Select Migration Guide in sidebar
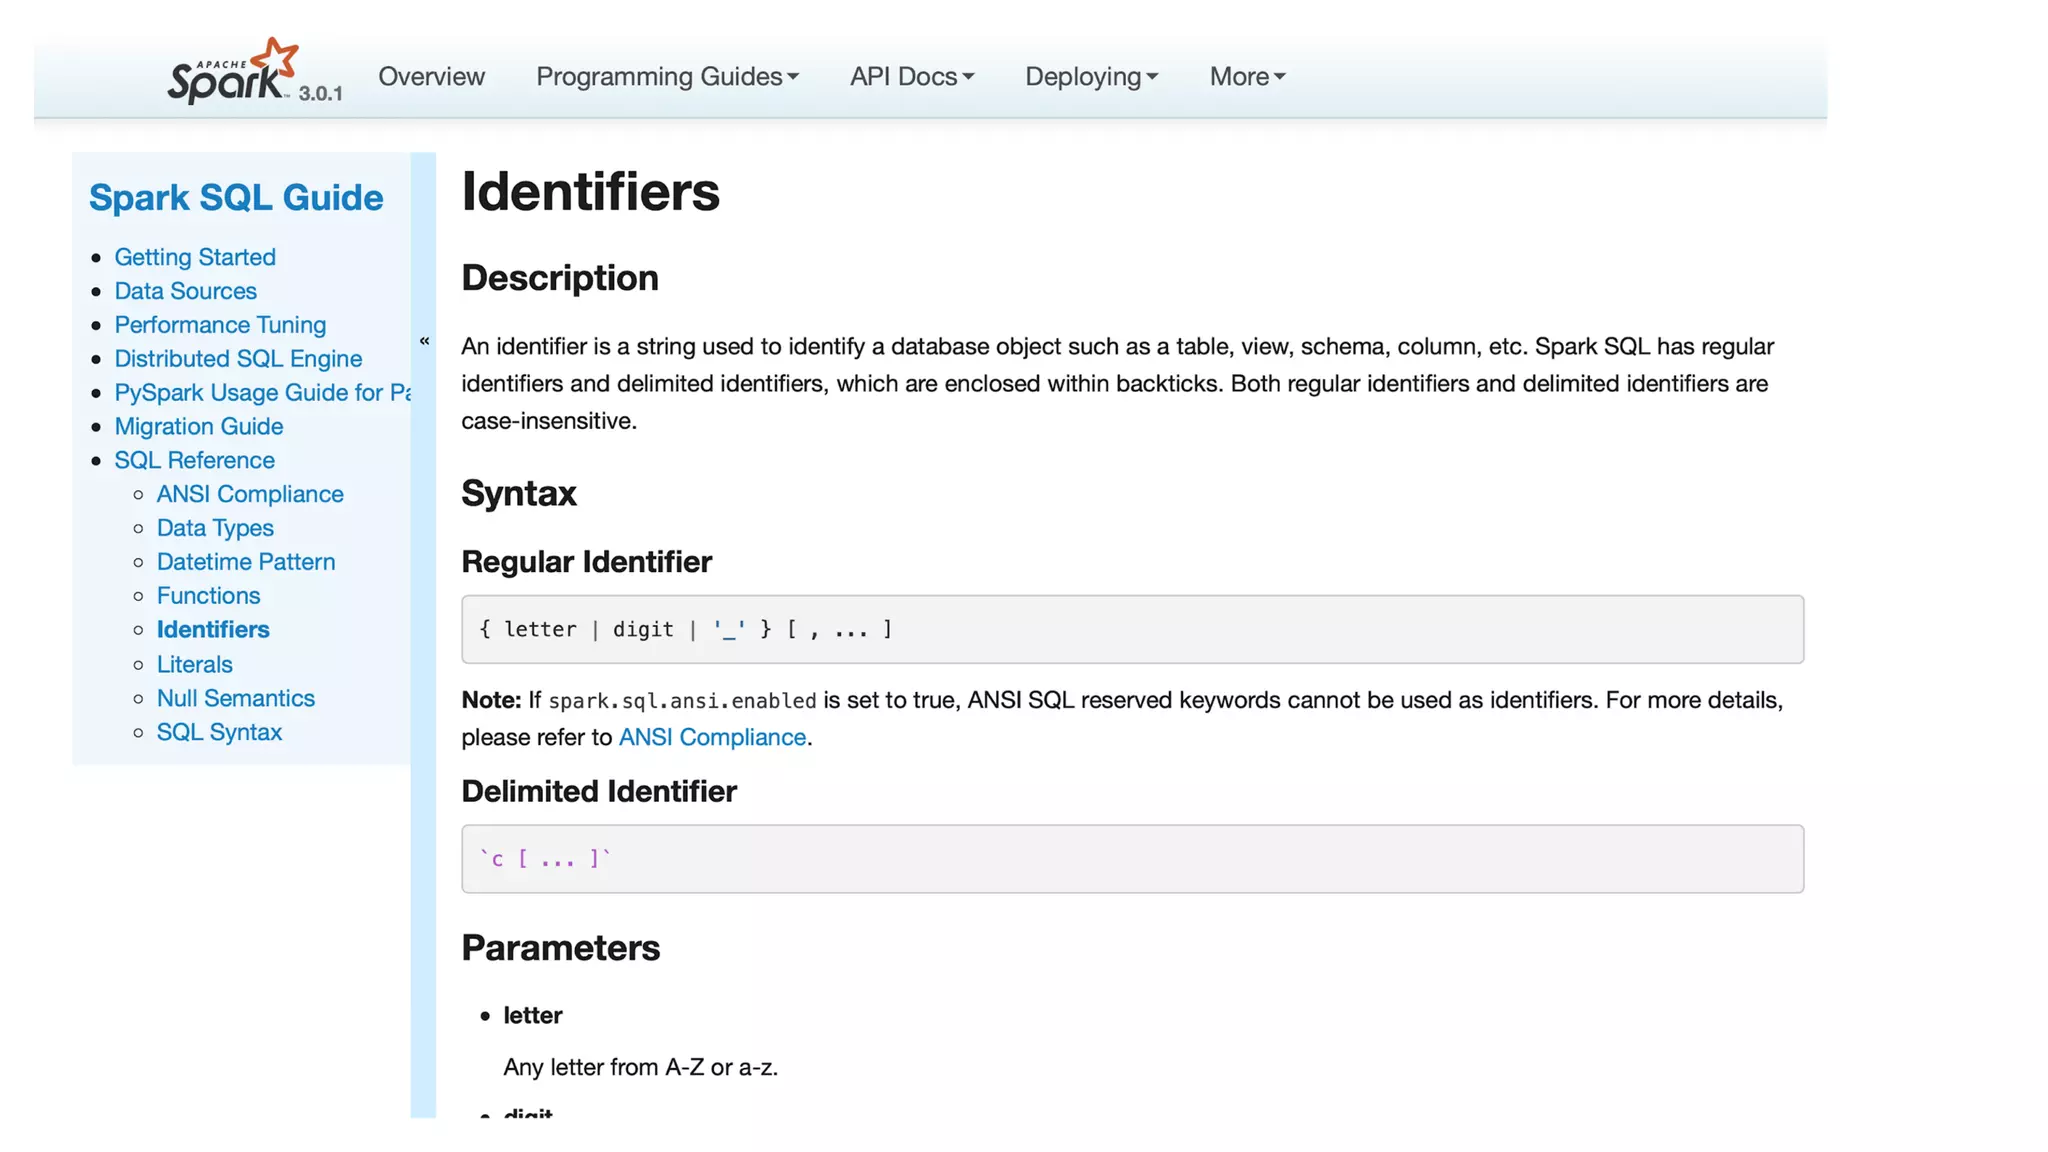This screenshot has height=1152, width=2048. (x=198, y=427)
